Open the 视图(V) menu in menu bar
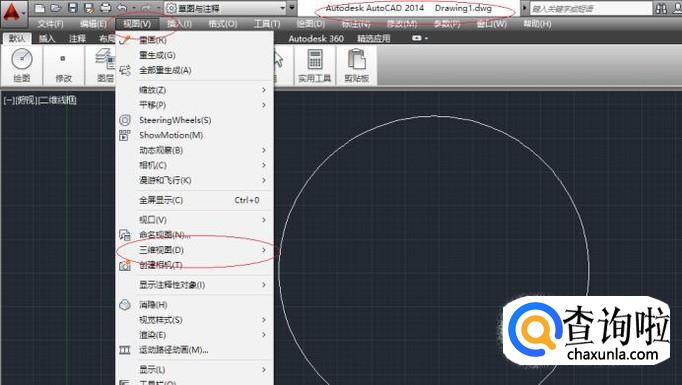 click(137, 24)
